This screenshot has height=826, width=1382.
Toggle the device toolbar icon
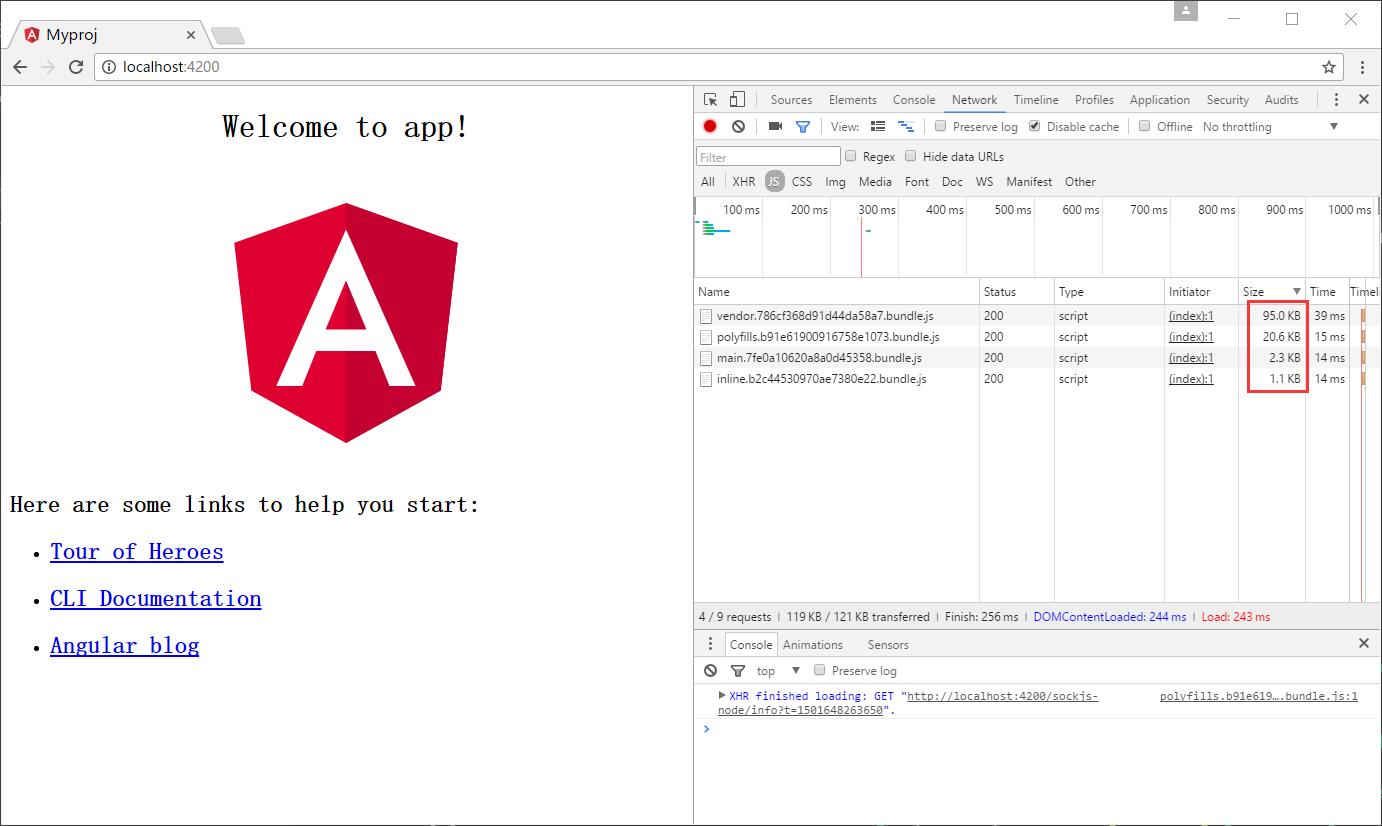(x=737, y=100)
